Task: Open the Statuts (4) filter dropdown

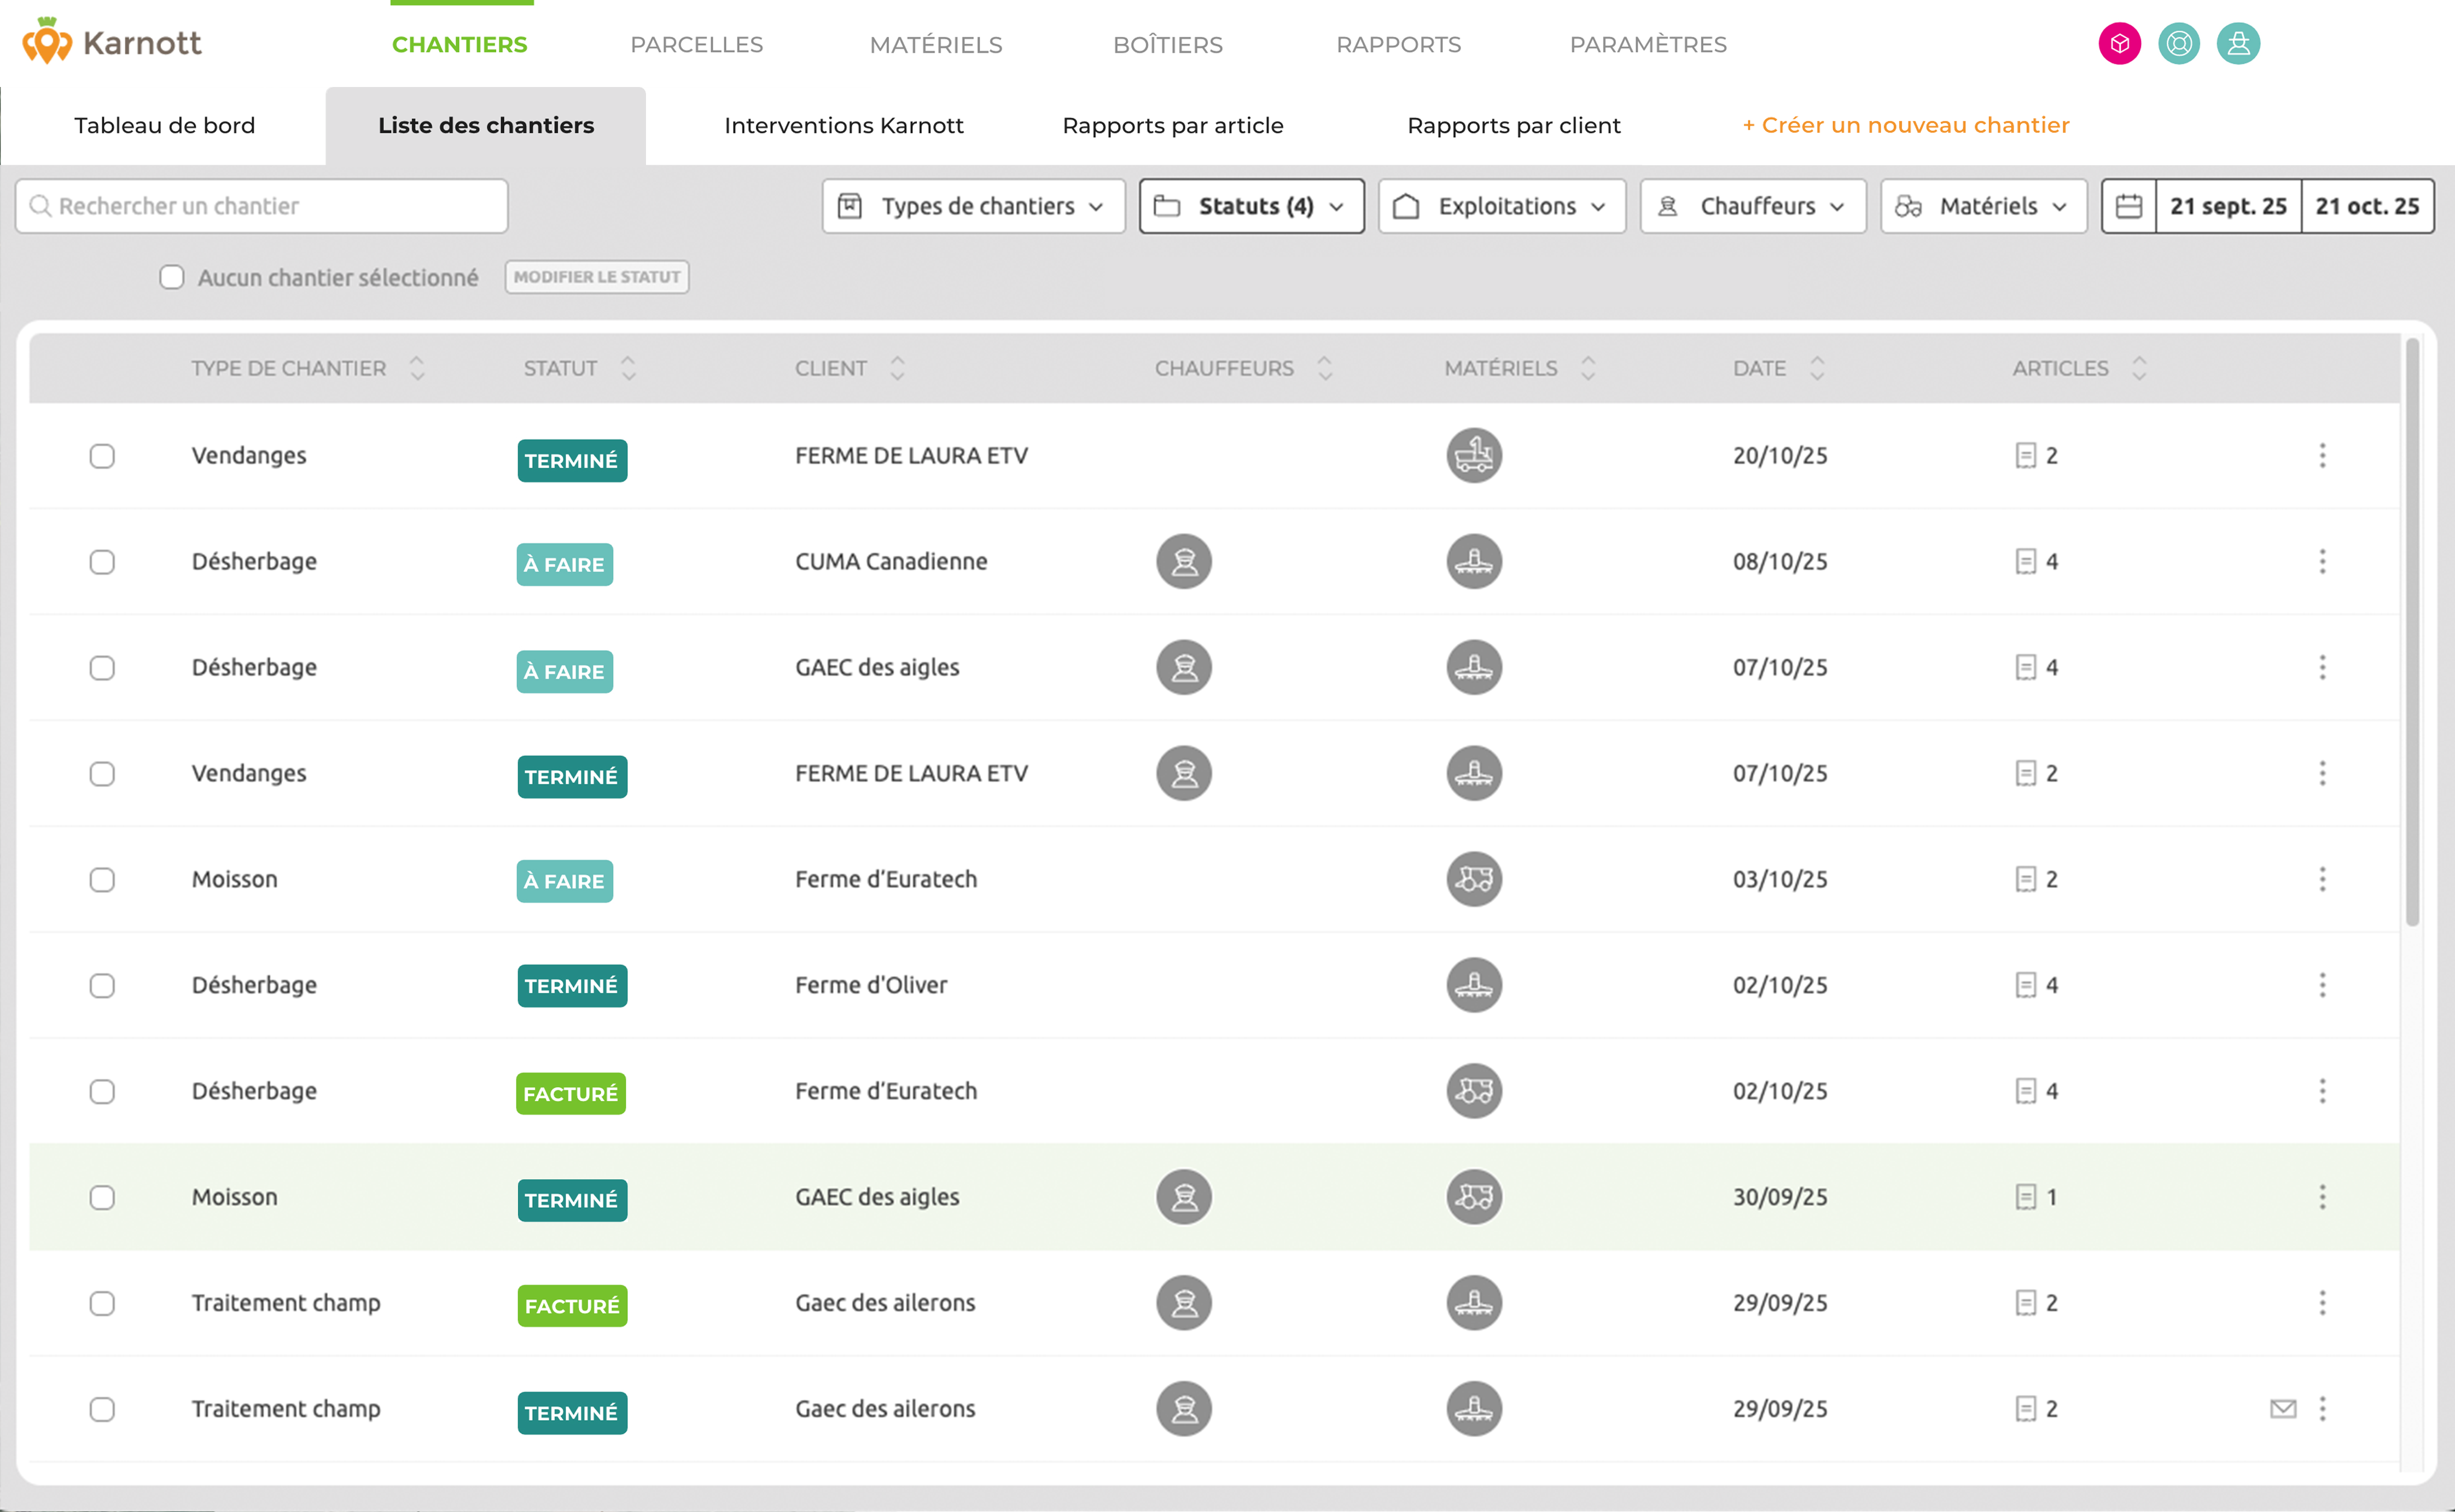Action: click(x=1251, y=206)
